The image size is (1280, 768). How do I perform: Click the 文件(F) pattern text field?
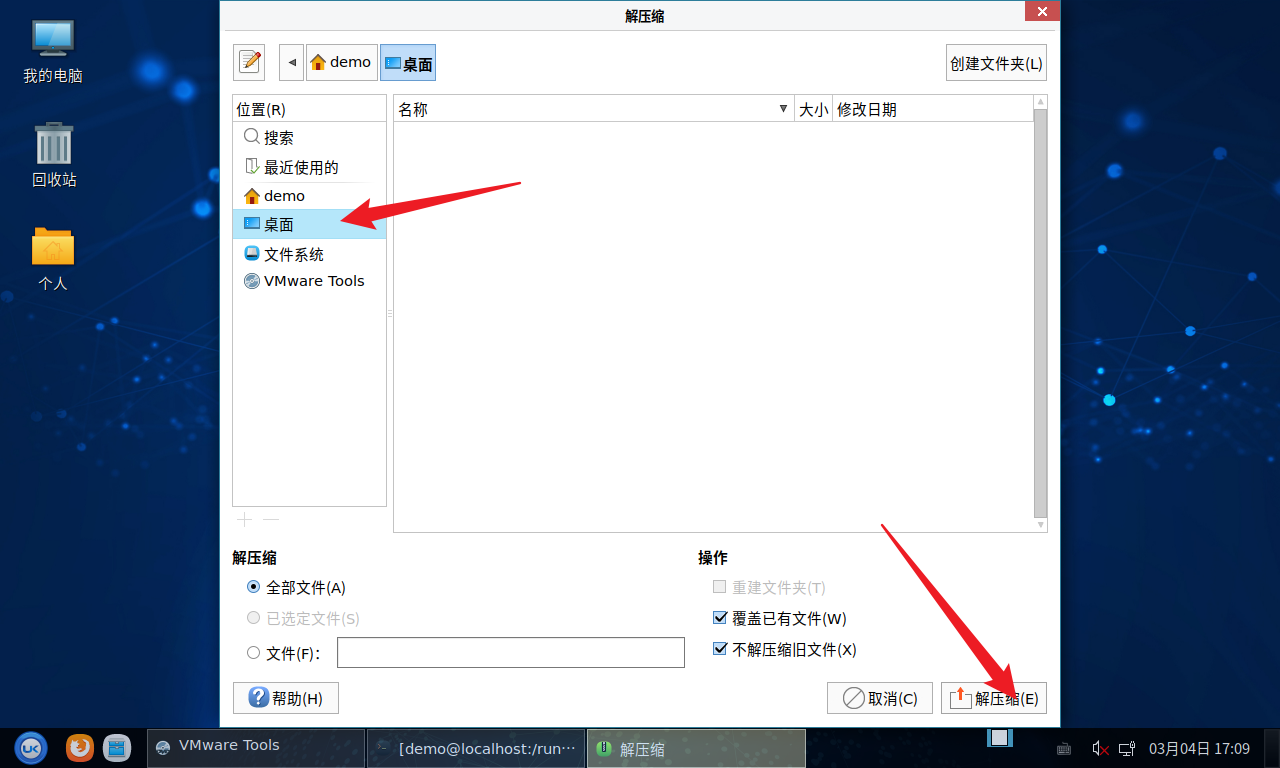pyautogui.click(x=511, y=652)
